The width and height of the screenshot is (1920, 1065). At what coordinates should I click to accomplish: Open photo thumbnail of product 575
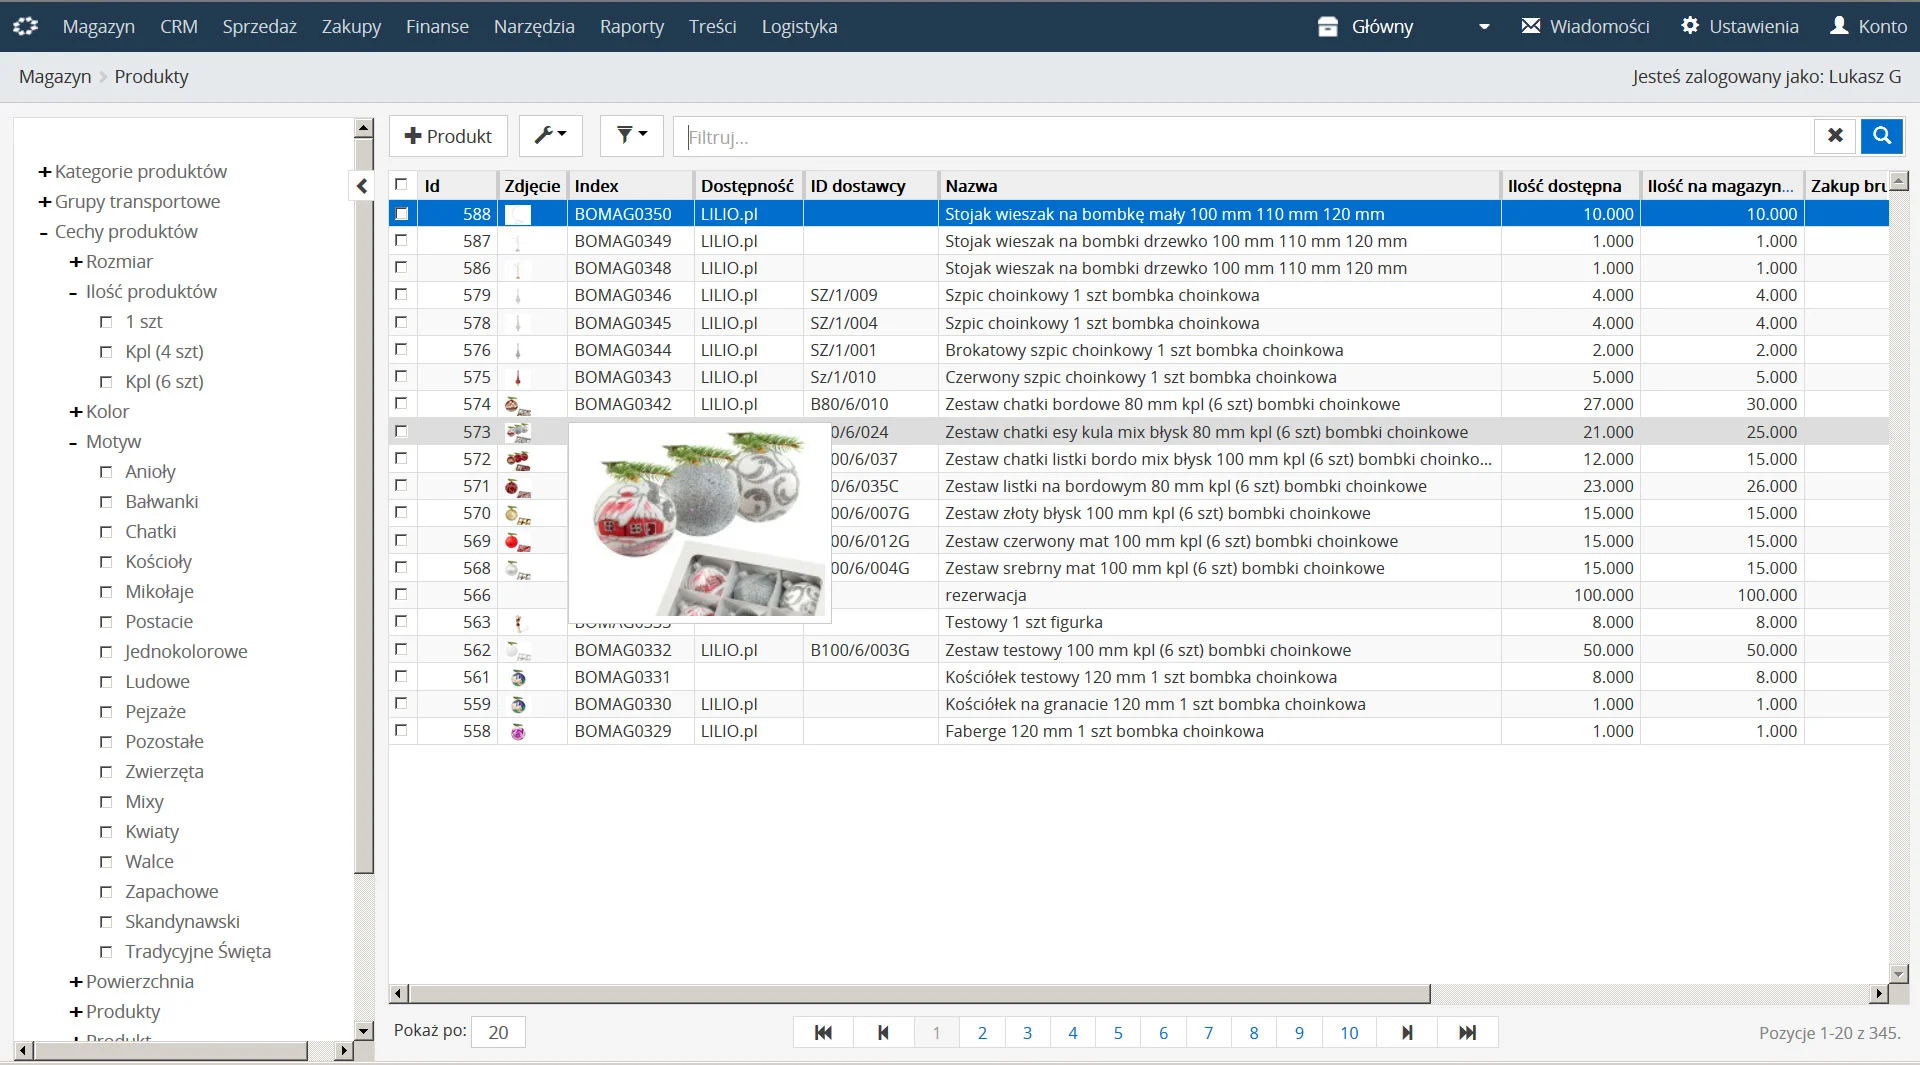pos(518,378)
